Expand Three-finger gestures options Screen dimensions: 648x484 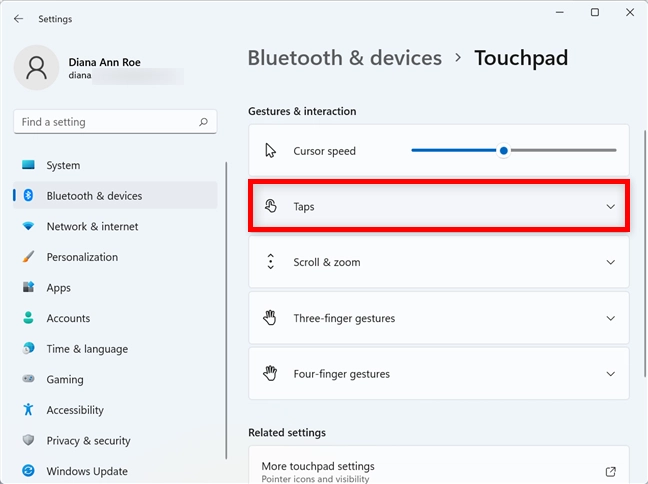point(438,318)
